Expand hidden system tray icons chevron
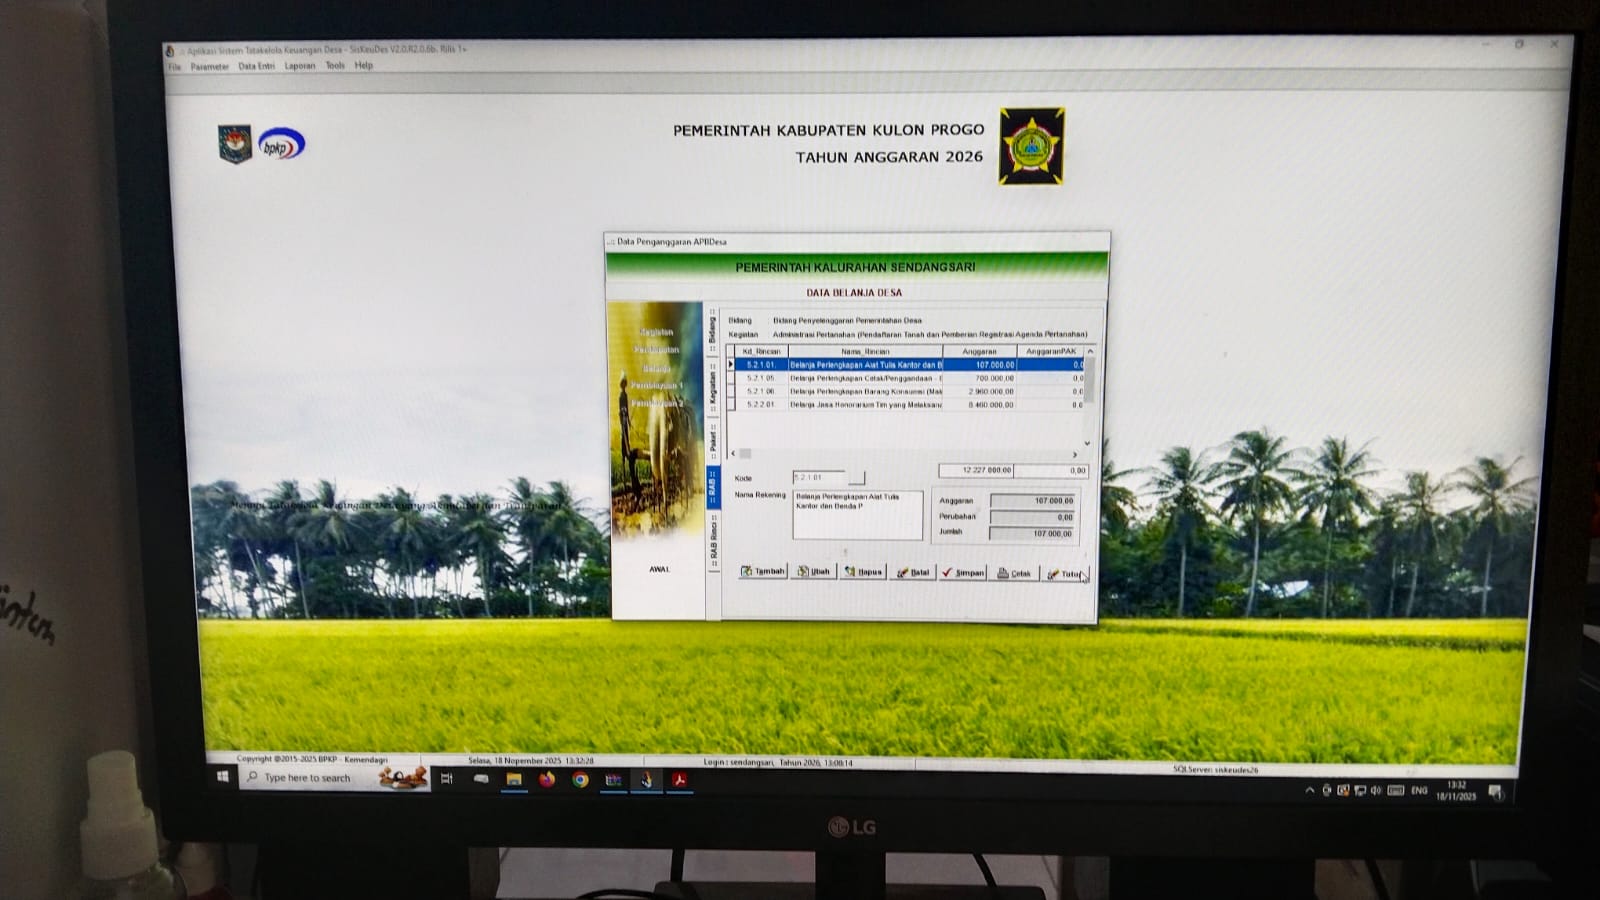This screenshot has height=900, width=1600. 1310,790
